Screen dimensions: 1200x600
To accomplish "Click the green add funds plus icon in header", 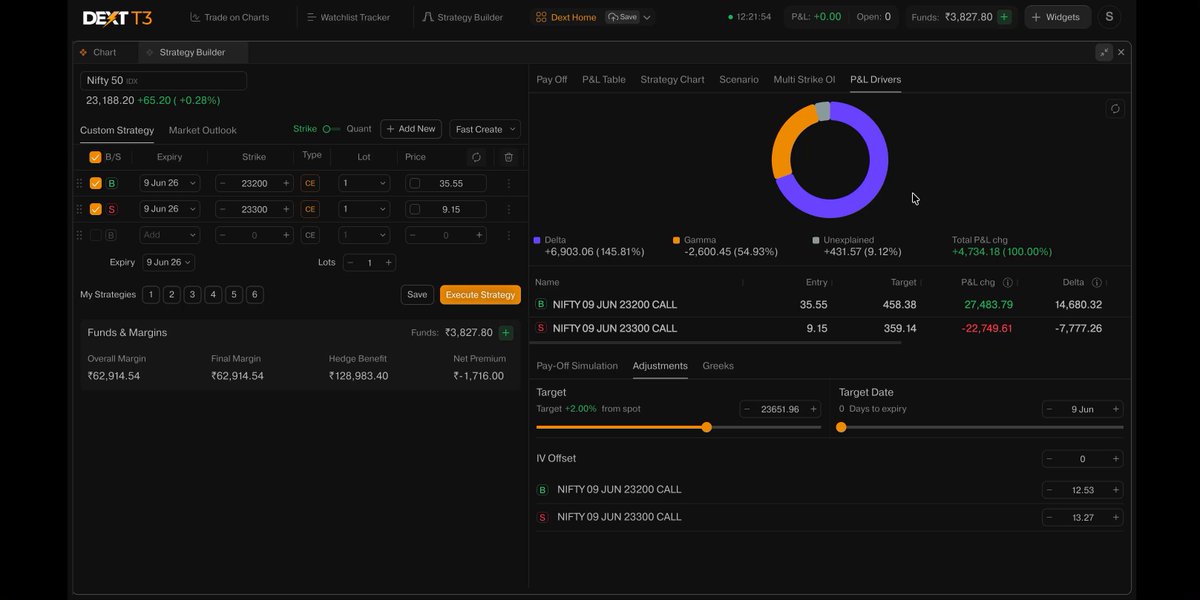I will point(1004,17).
